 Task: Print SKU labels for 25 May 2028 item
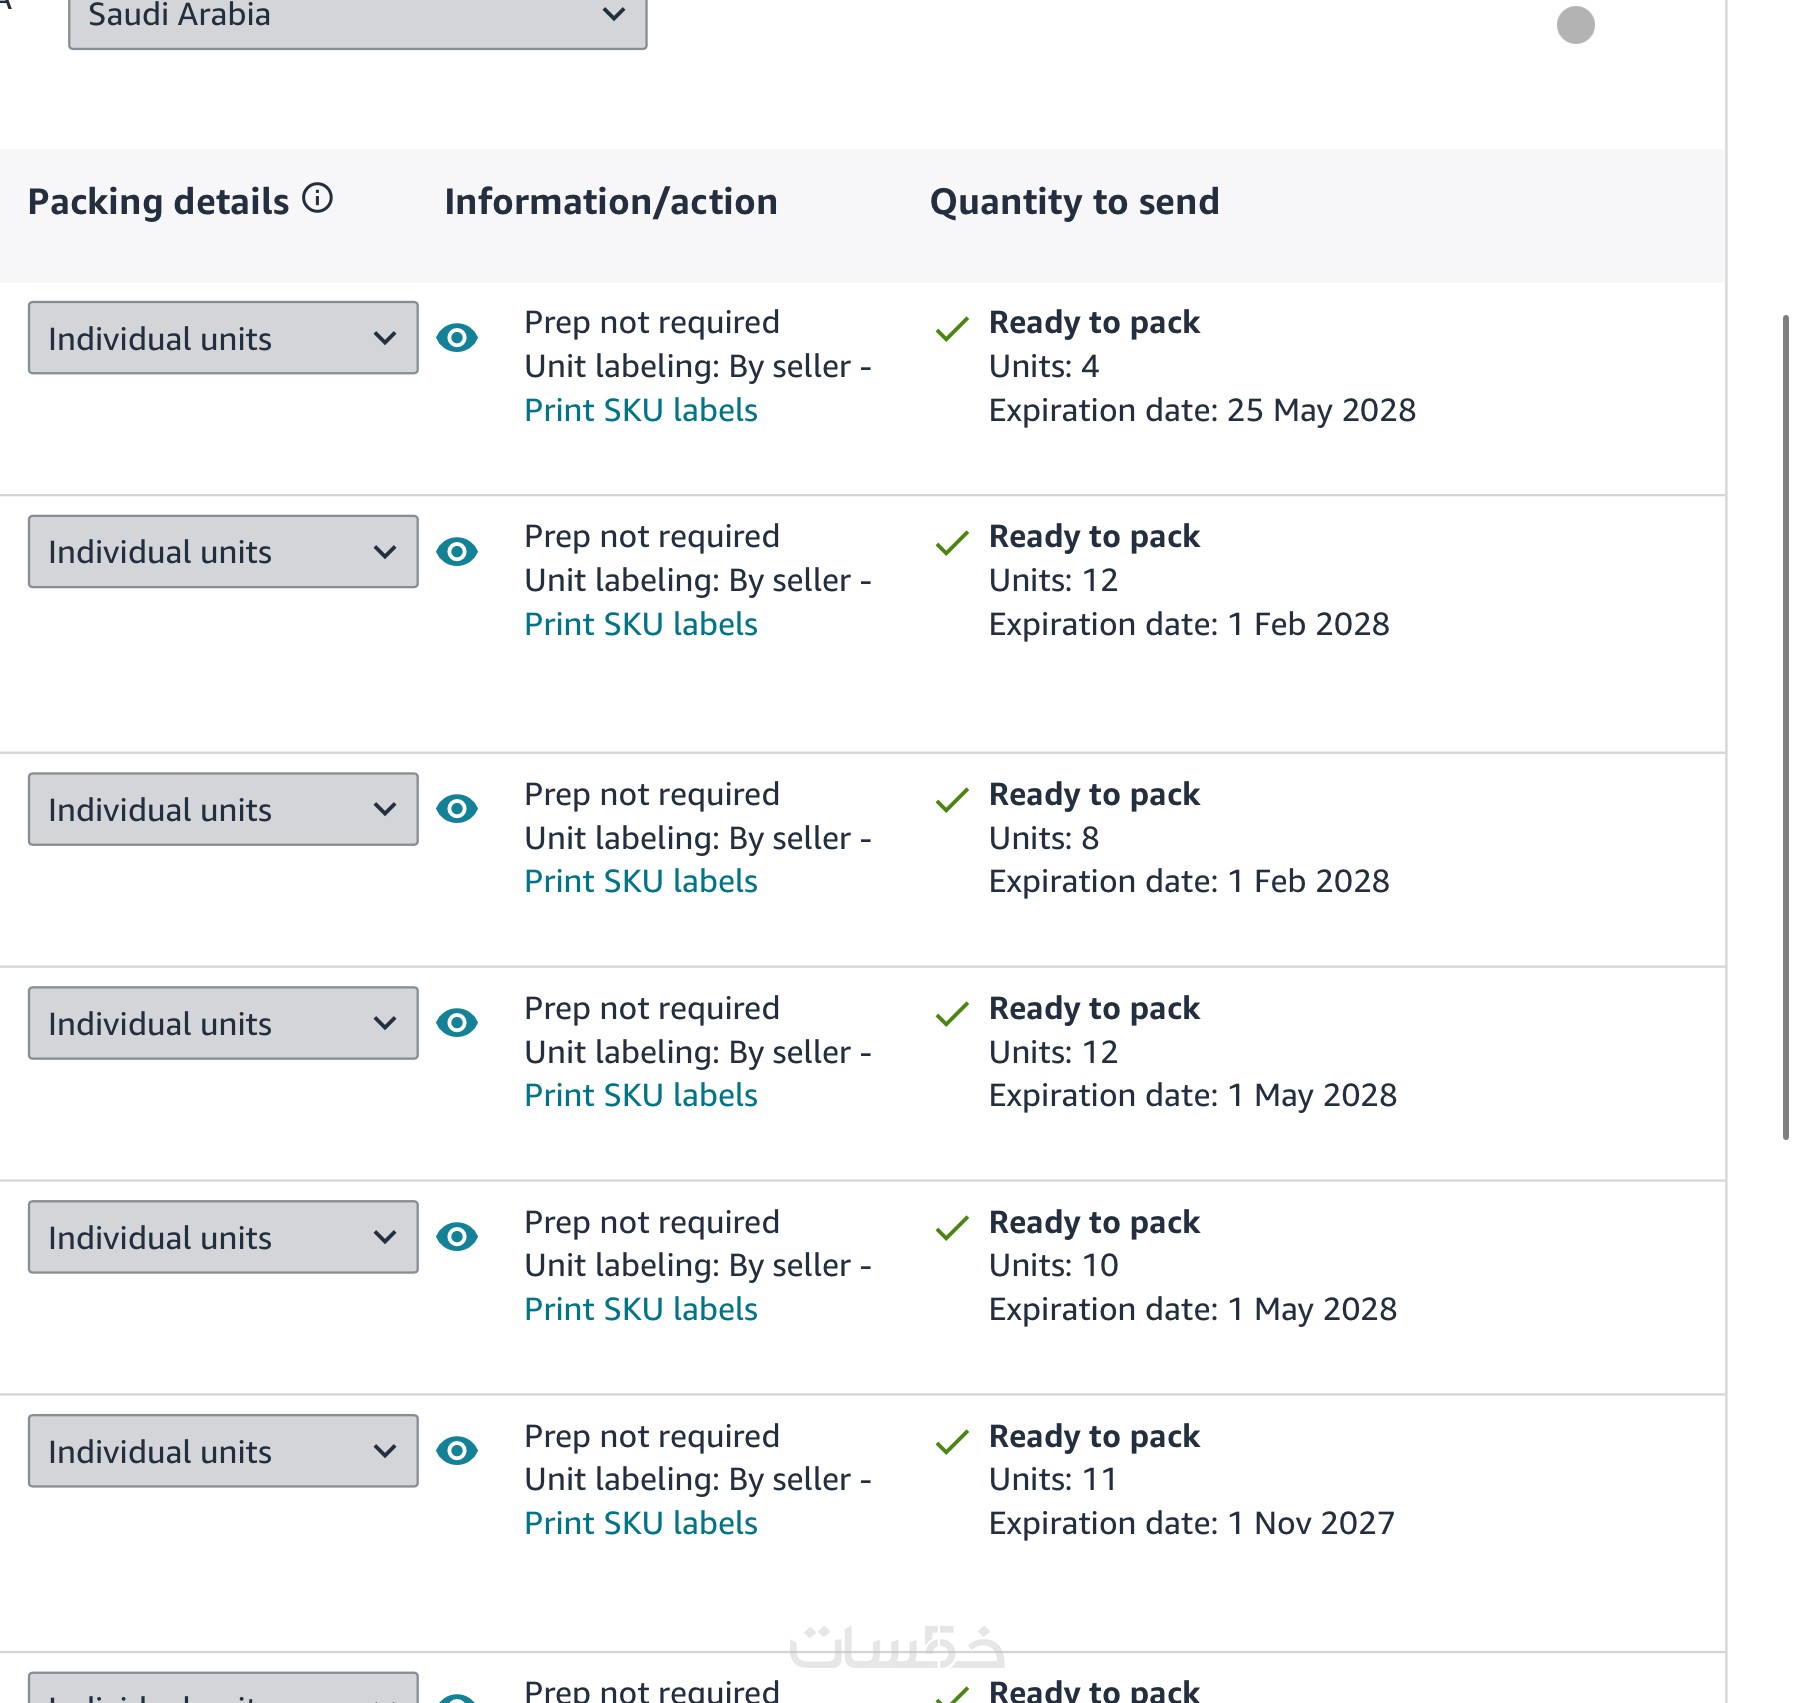(x=640, y=411)
